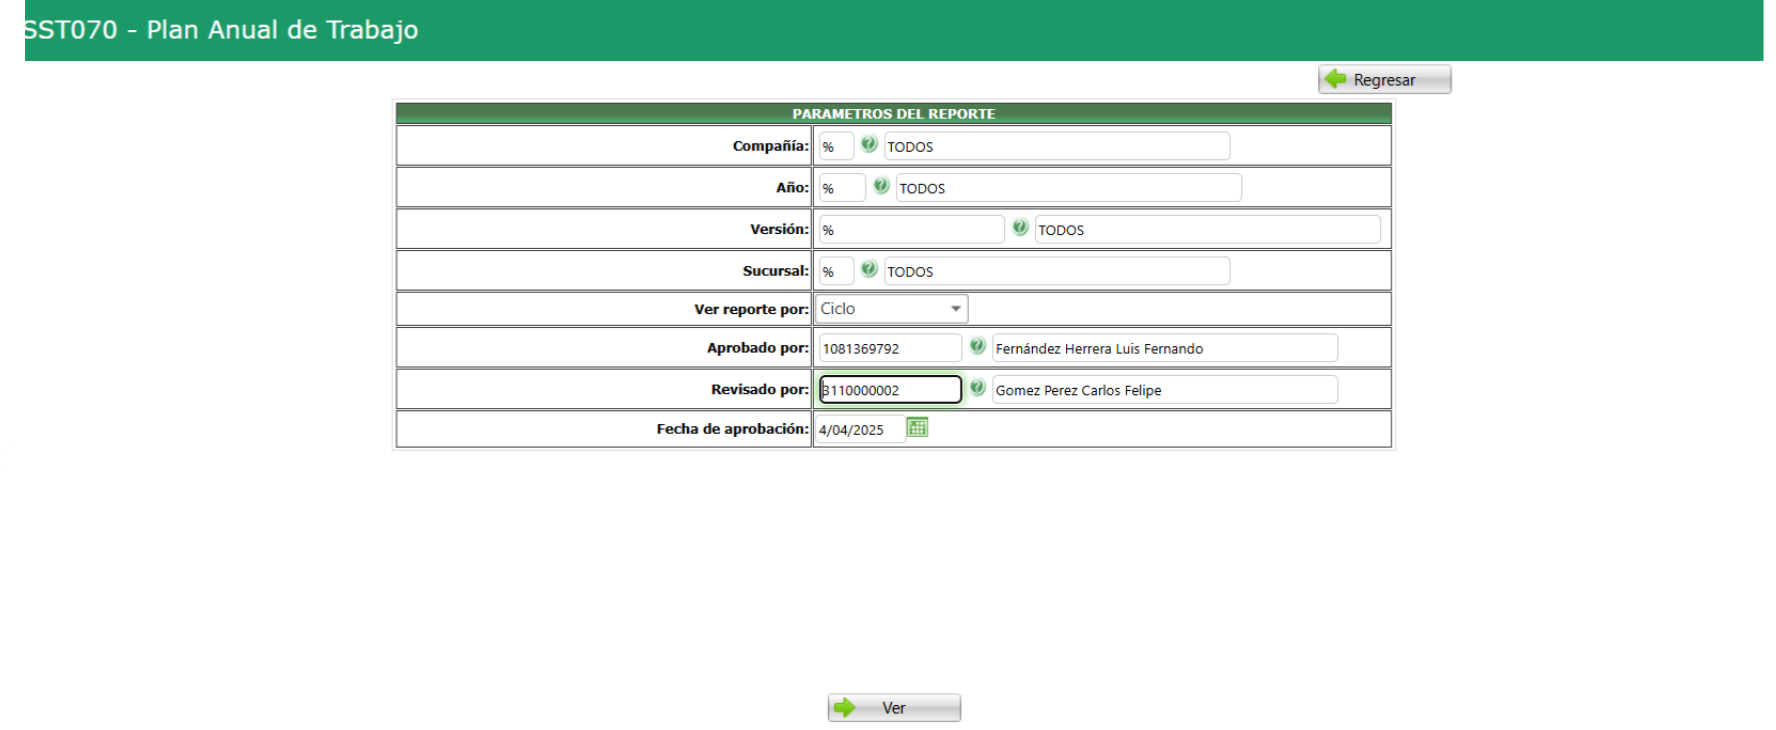Screen dimensions: 1776x730
Task: Focus the Compañía TODOS description field
Action: pyautogui.click(x=1057, y=146)
